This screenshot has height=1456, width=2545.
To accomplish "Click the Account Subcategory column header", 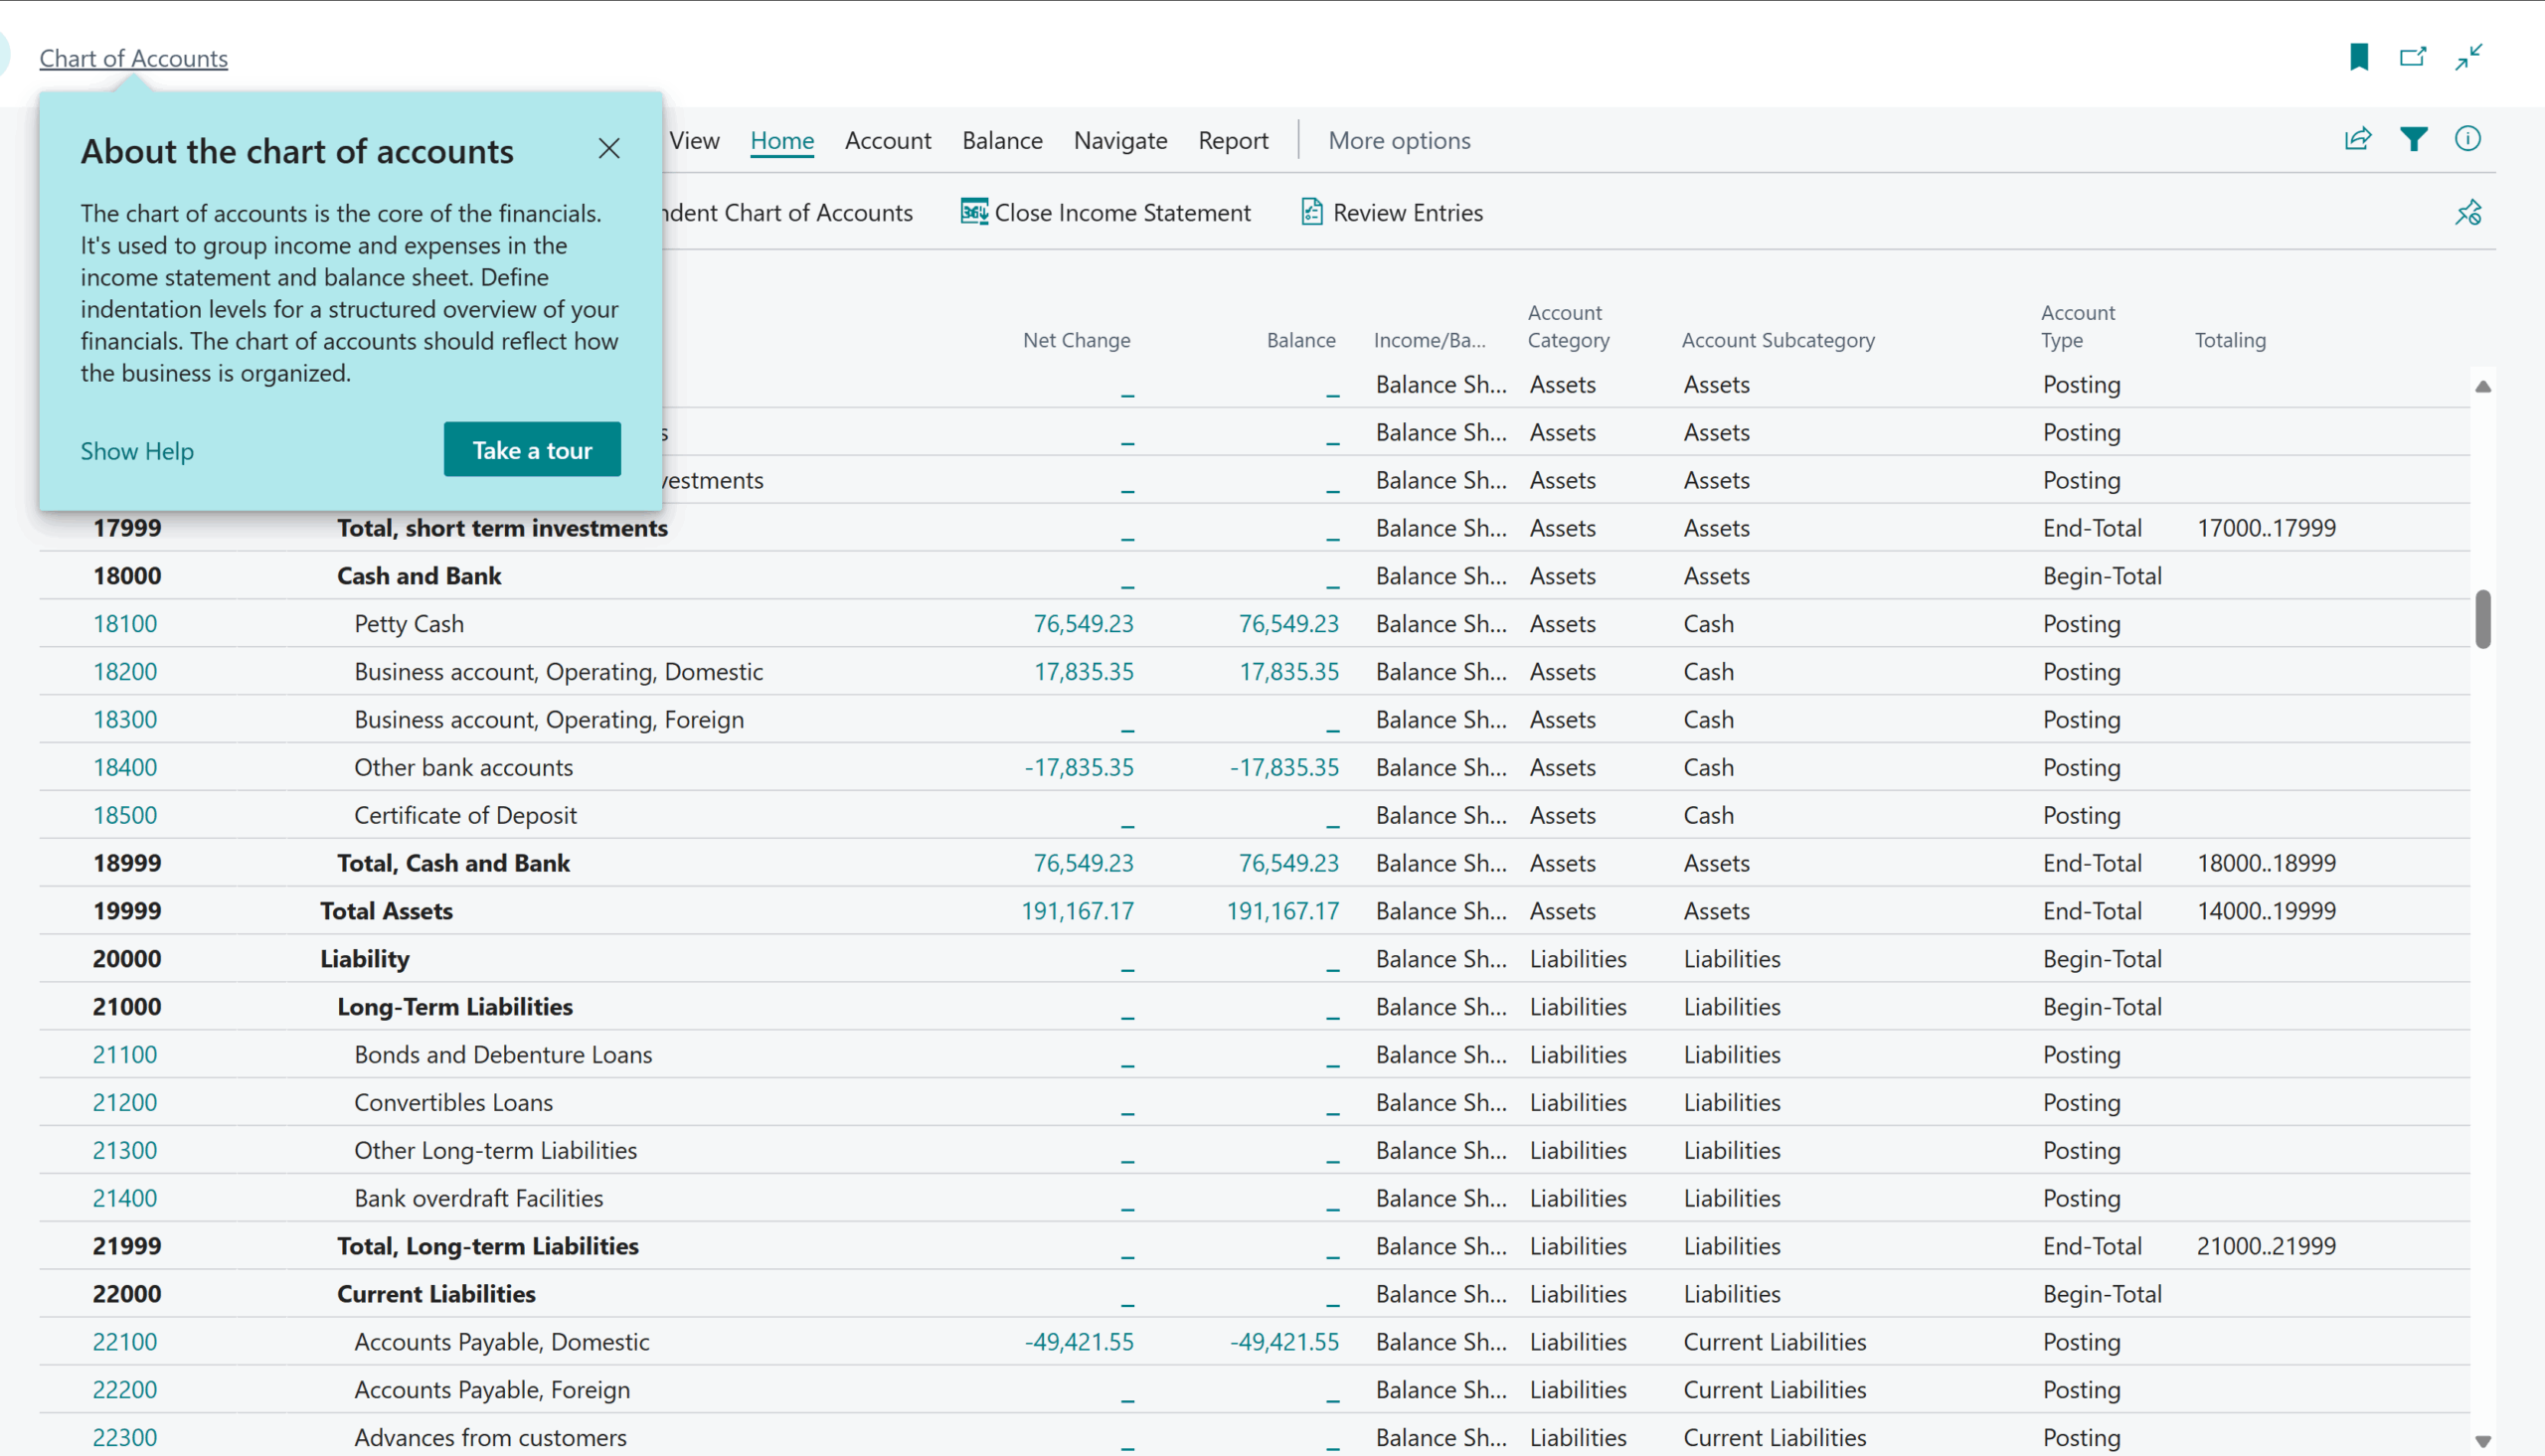I will coord(1778,340).
